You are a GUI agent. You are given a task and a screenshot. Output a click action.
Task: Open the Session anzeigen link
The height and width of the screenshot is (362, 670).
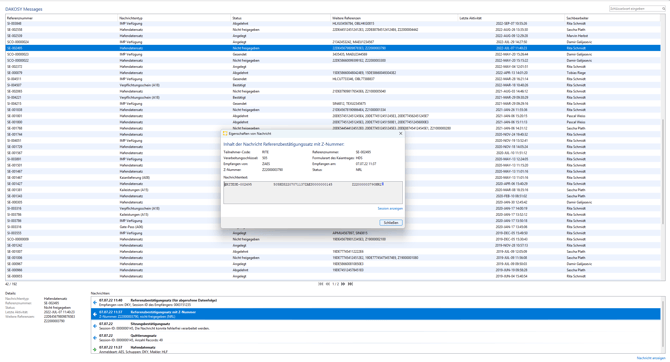(390, 209)
